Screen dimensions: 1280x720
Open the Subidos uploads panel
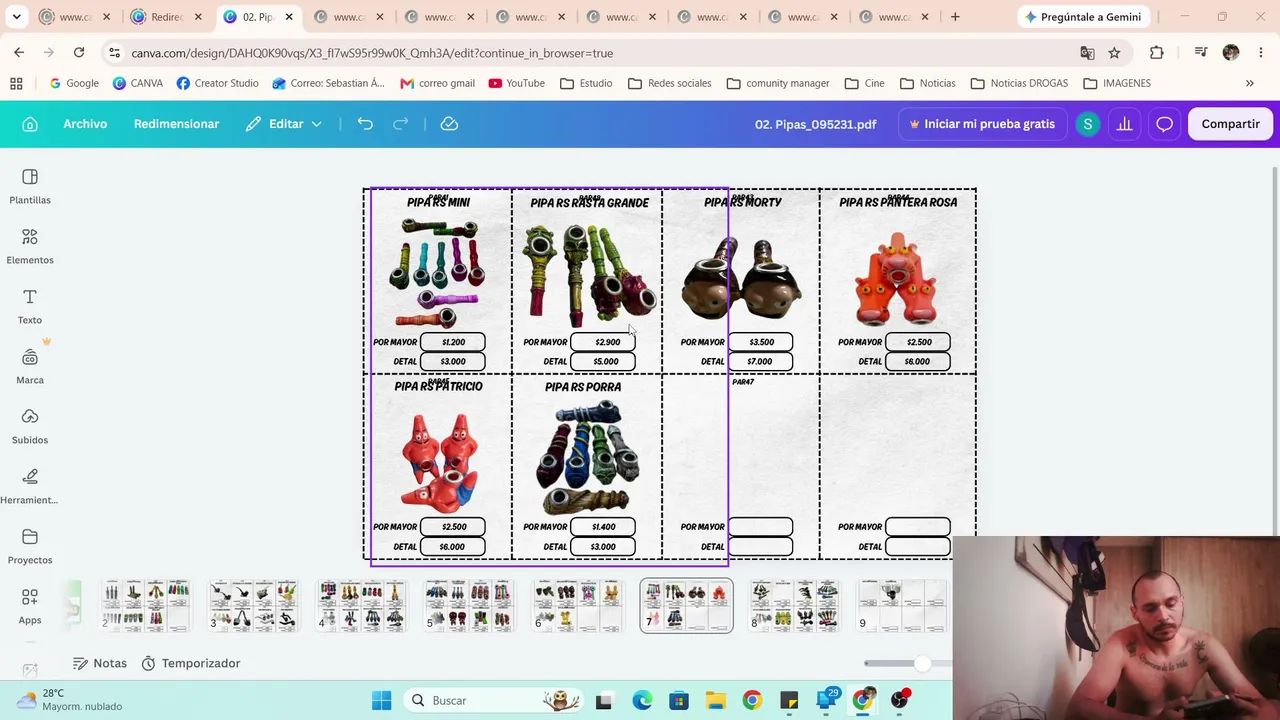(x=30, y=426)
